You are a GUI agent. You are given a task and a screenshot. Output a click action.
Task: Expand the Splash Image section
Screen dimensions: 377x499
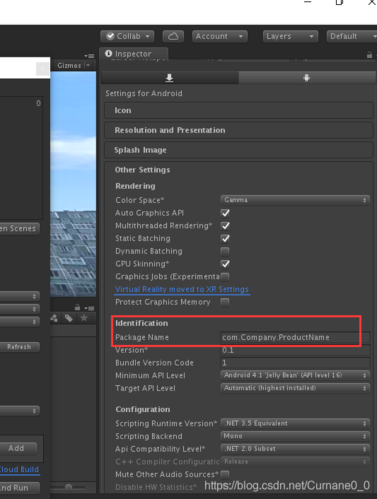tap(238, 150)
